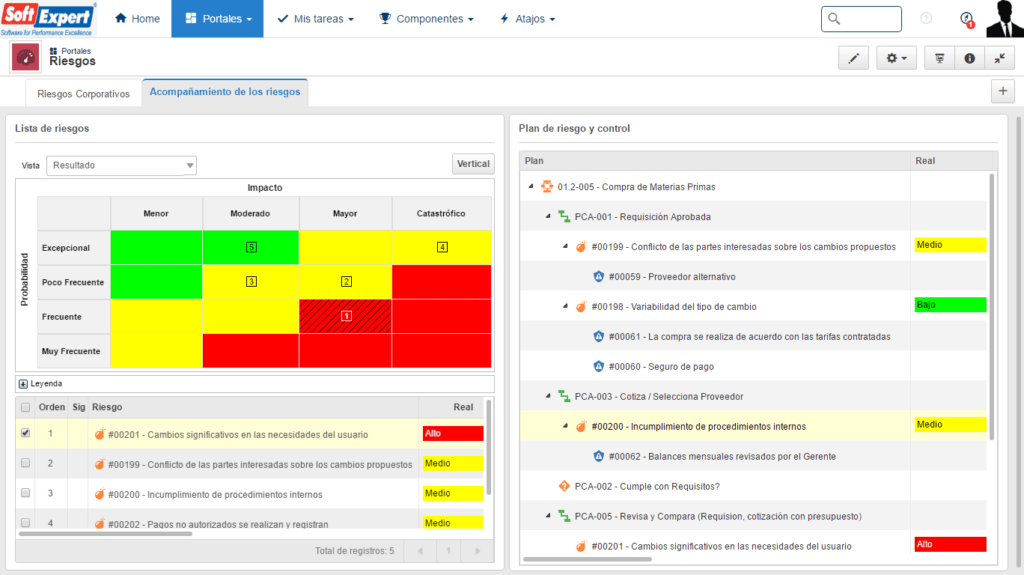Click the plus icon to add tab
Viewport: 1024px width, 575px height.
1003,91
